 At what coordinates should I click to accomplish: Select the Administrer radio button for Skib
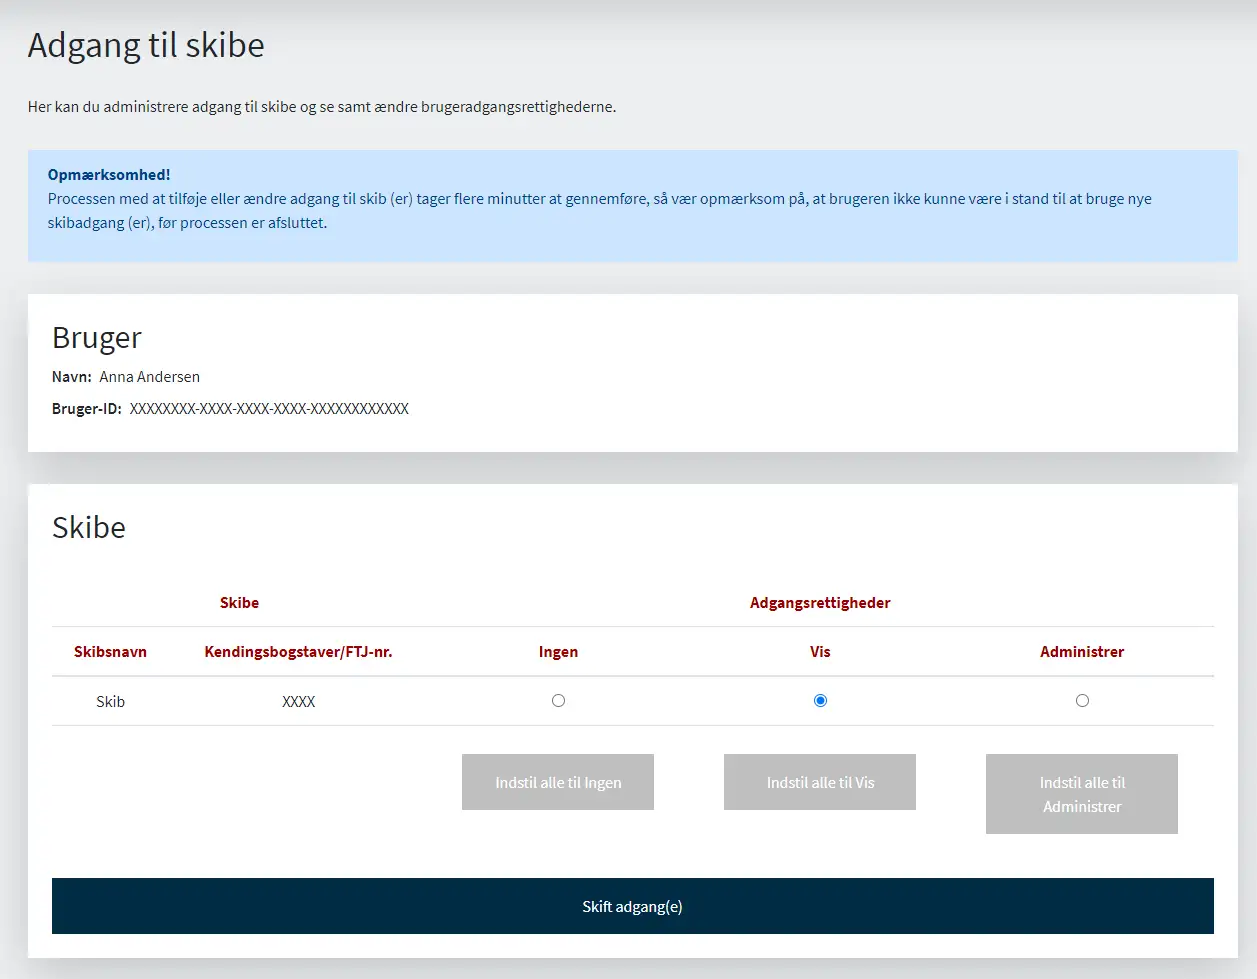(1082, 701)
